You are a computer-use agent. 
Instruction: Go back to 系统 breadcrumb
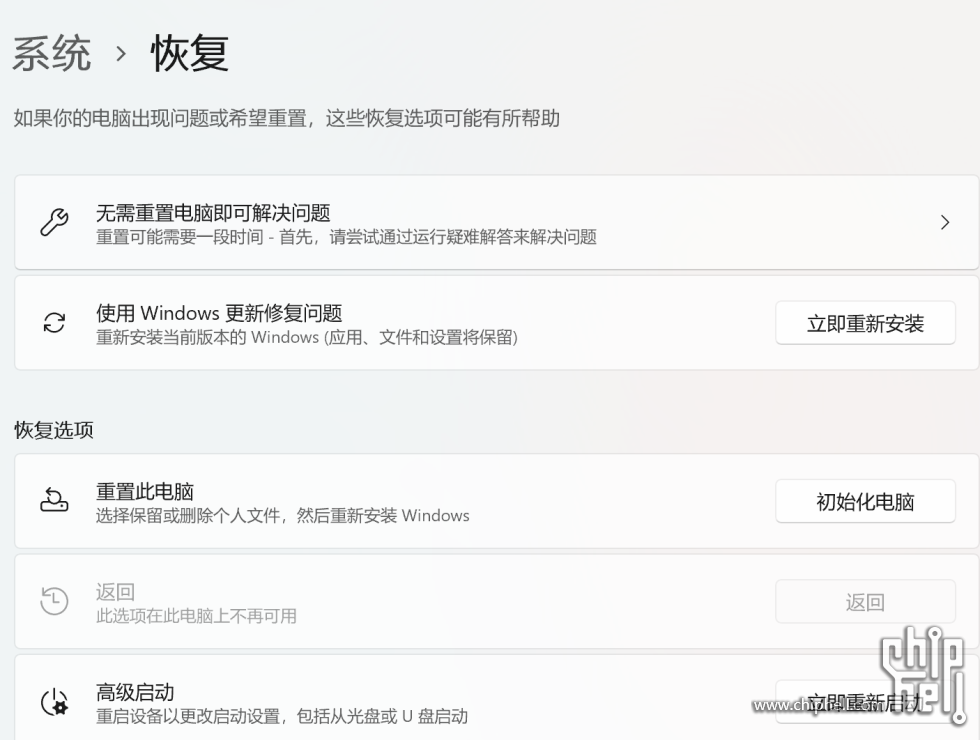52,53
